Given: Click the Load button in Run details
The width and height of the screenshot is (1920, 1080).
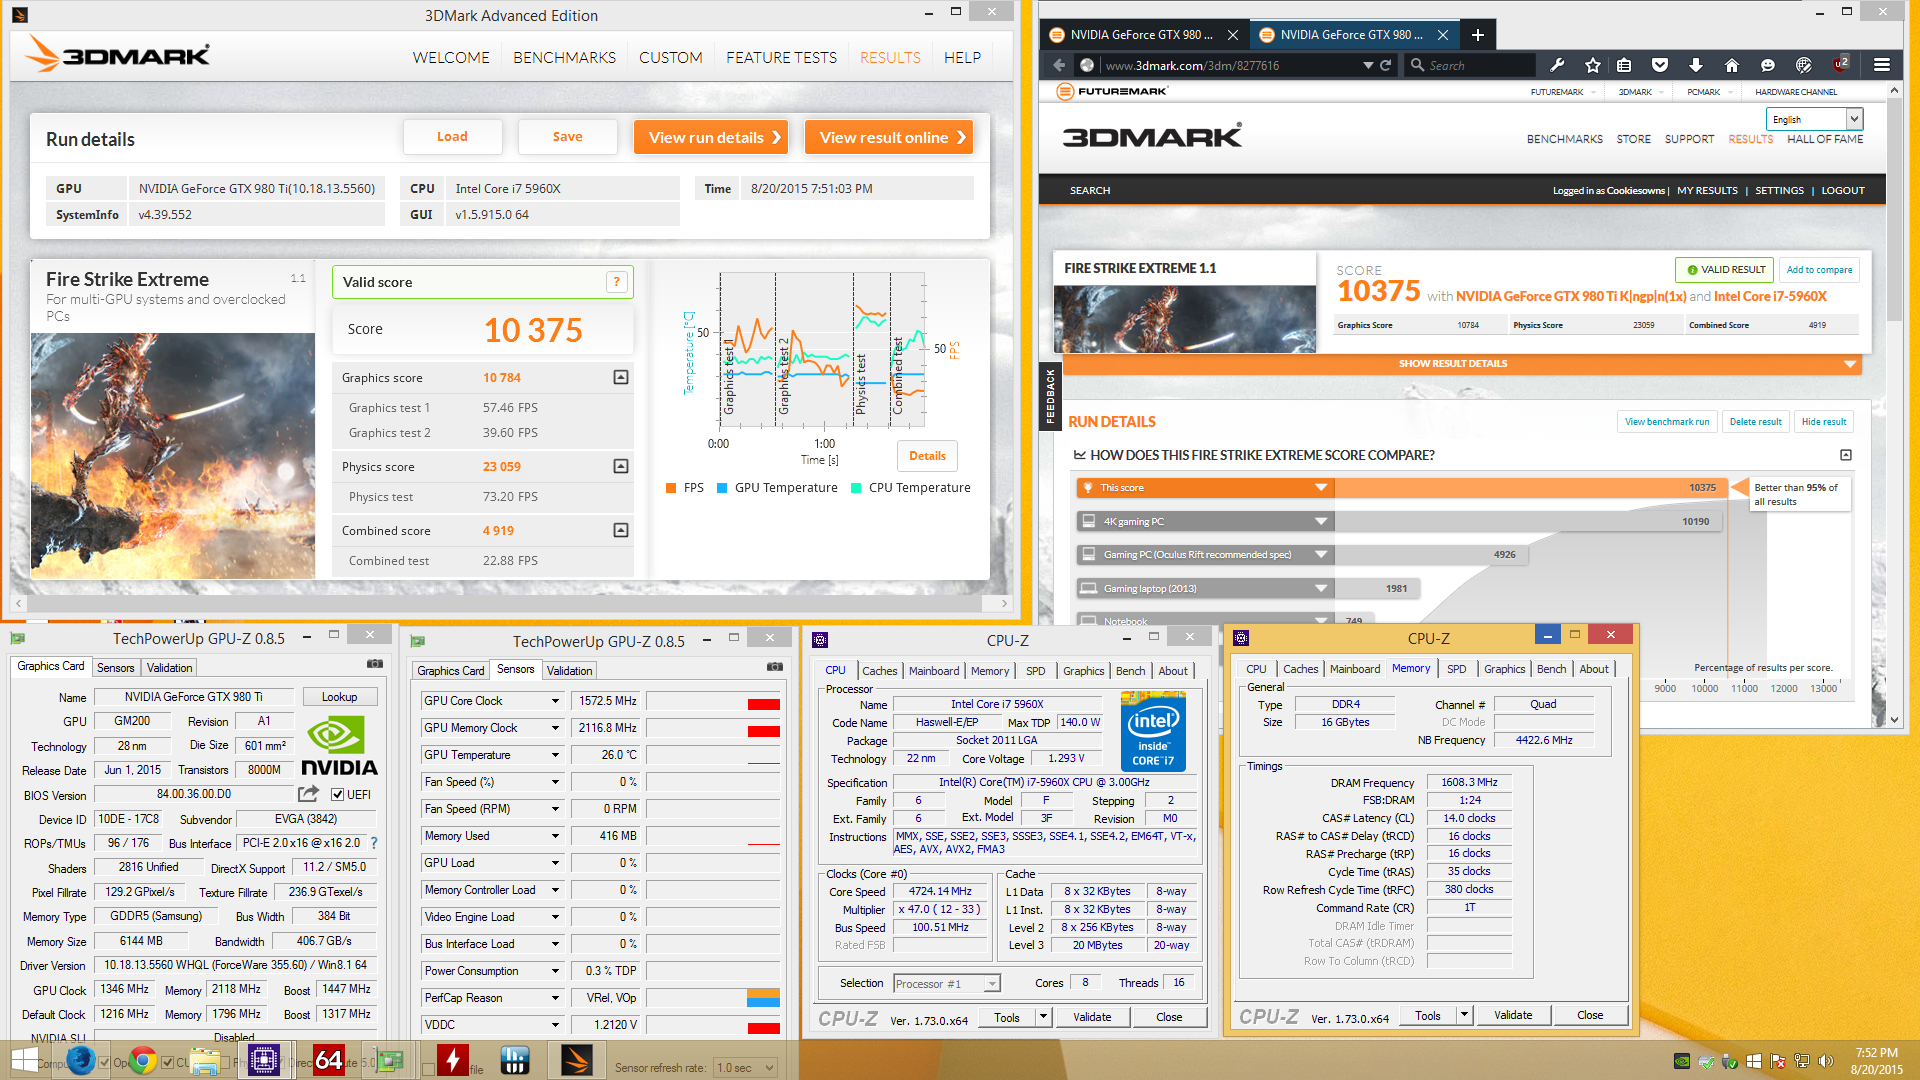Looking at the screenshot, I should [x=452, y=137].
